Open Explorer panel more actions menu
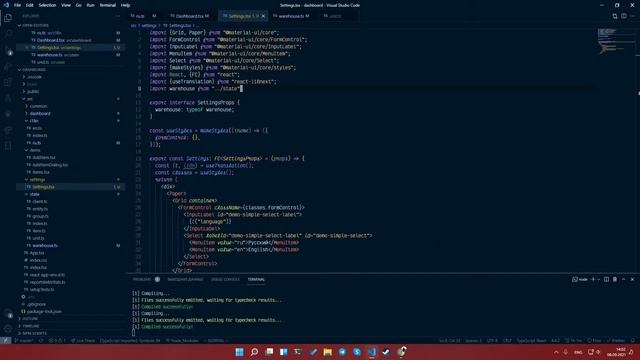 click(118, 16)
